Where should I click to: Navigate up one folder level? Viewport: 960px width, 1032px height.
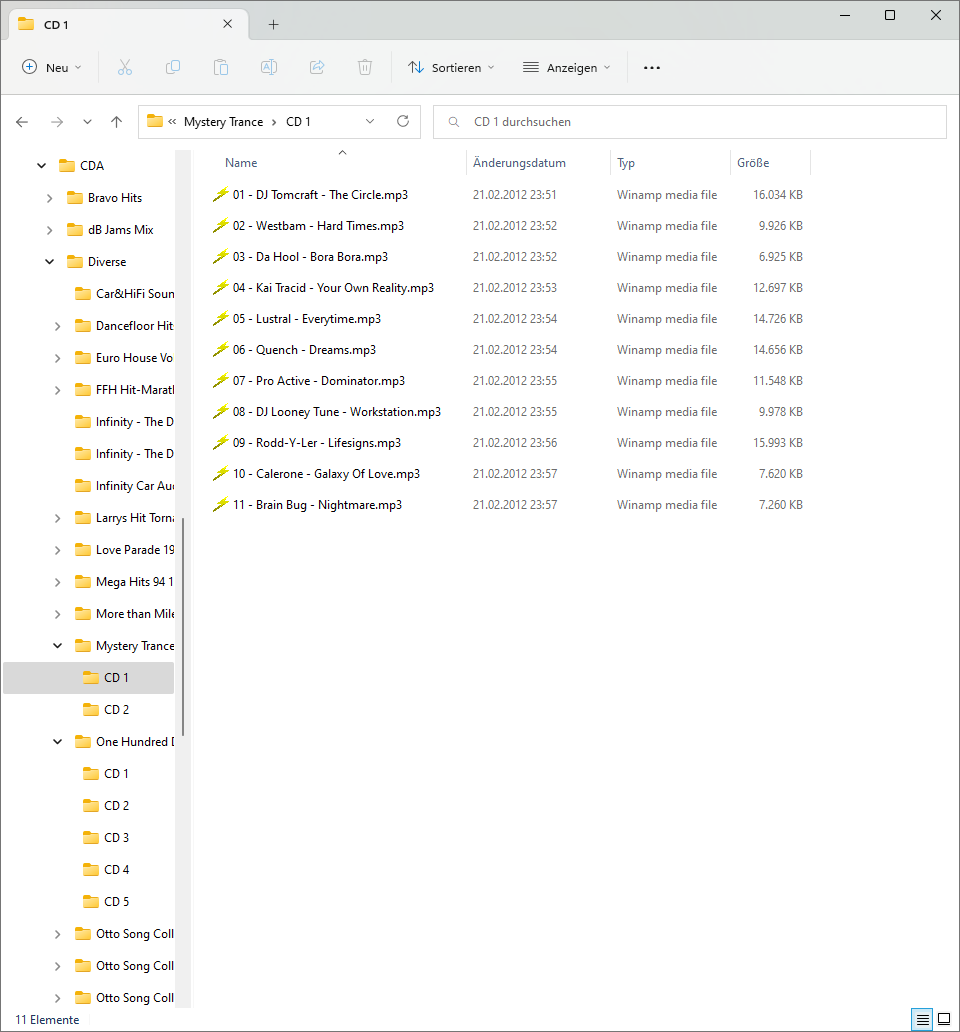[115, 120]
